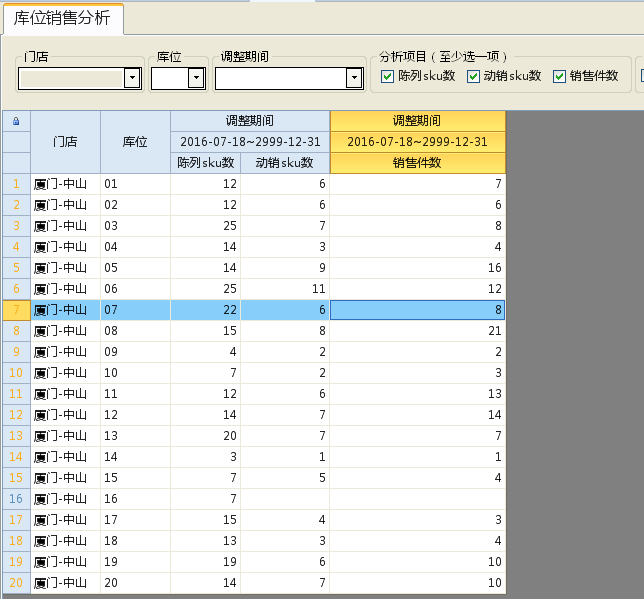Click 销售件数 value 16 in row 5
644x599 pixels.
click(x=418, y=268)
